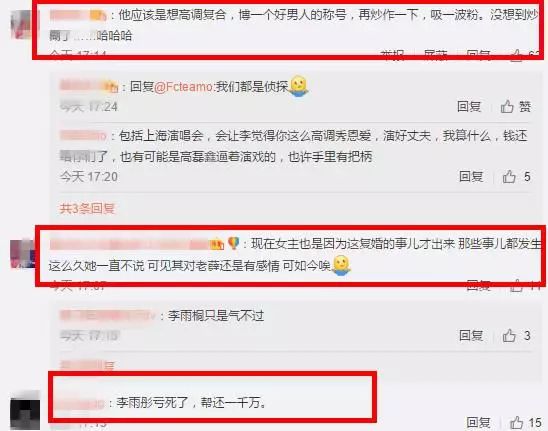The height and width of the screenshot is (431, 548).
Task: Click thumbs-up icon with 15 likes
Action: 516,423
